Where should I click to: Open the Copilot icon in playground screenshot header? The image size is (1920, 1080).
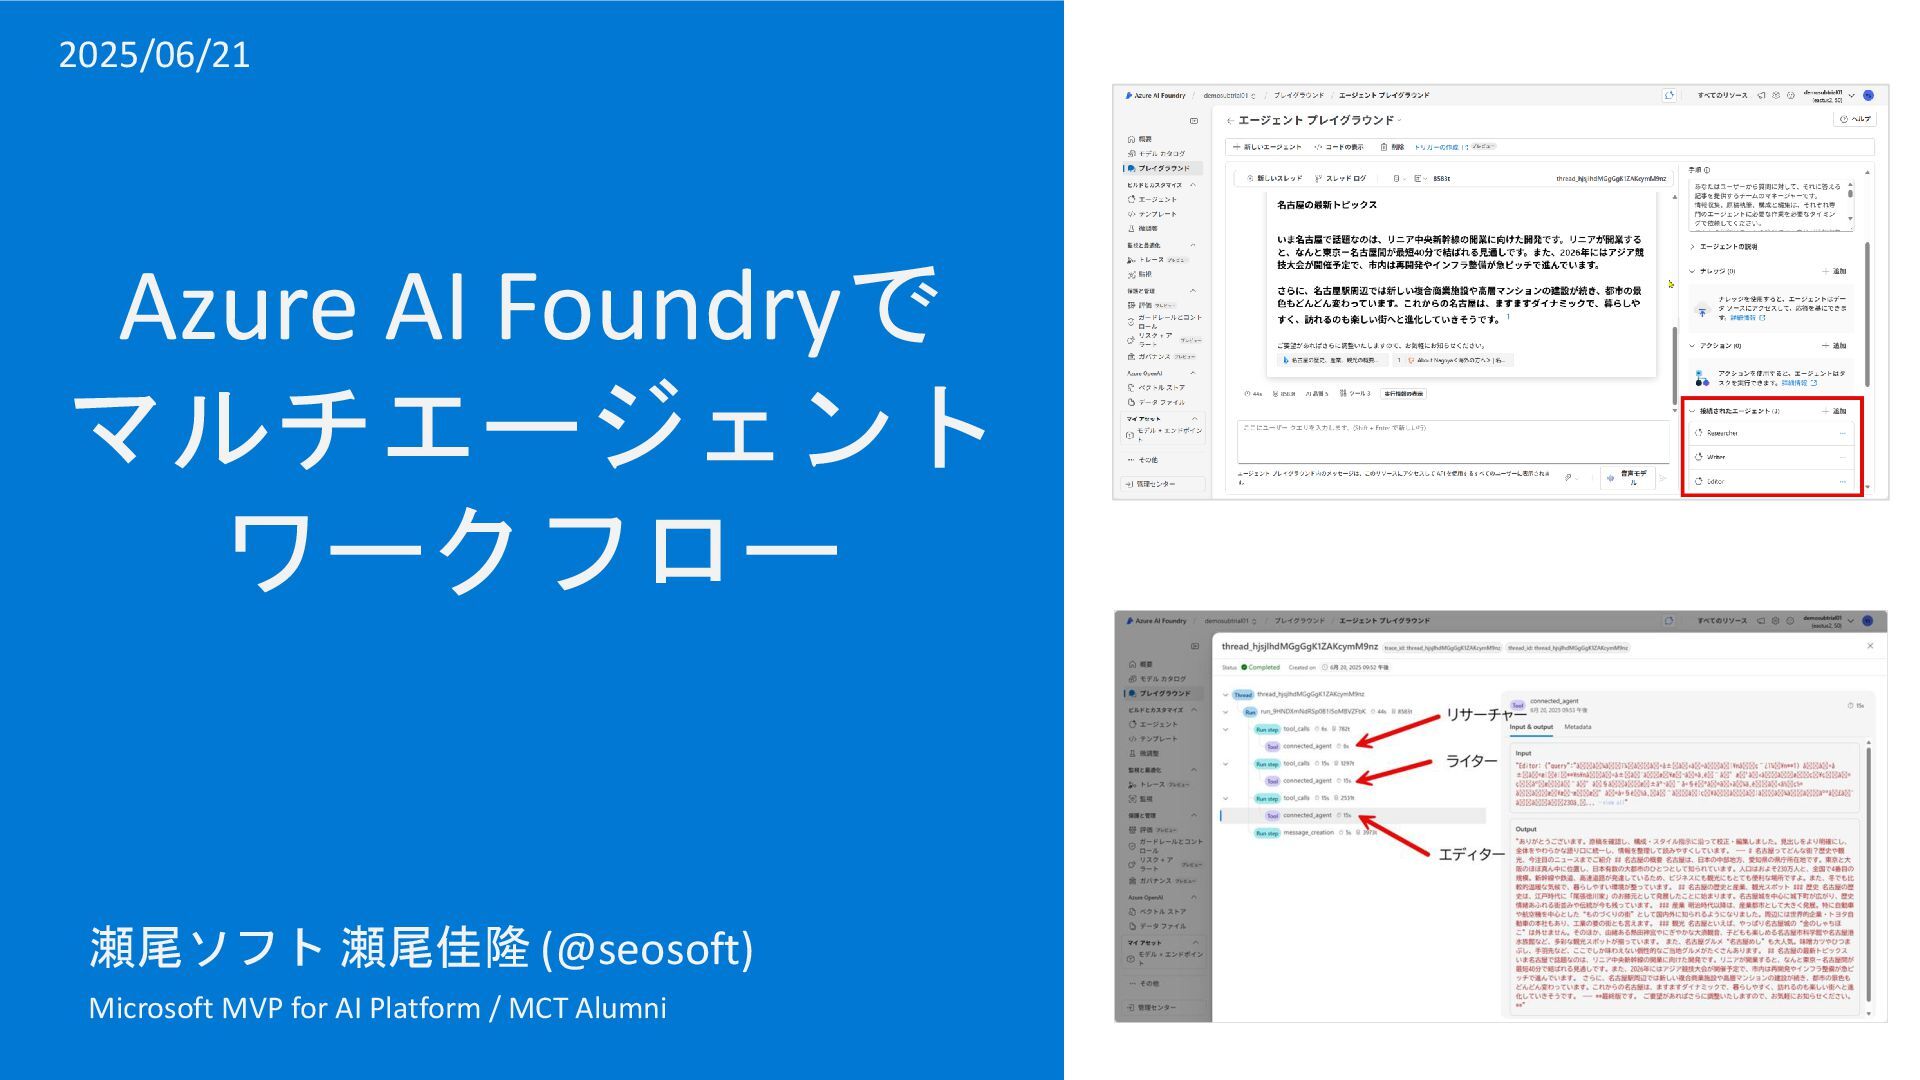(x=1669, y=96)
